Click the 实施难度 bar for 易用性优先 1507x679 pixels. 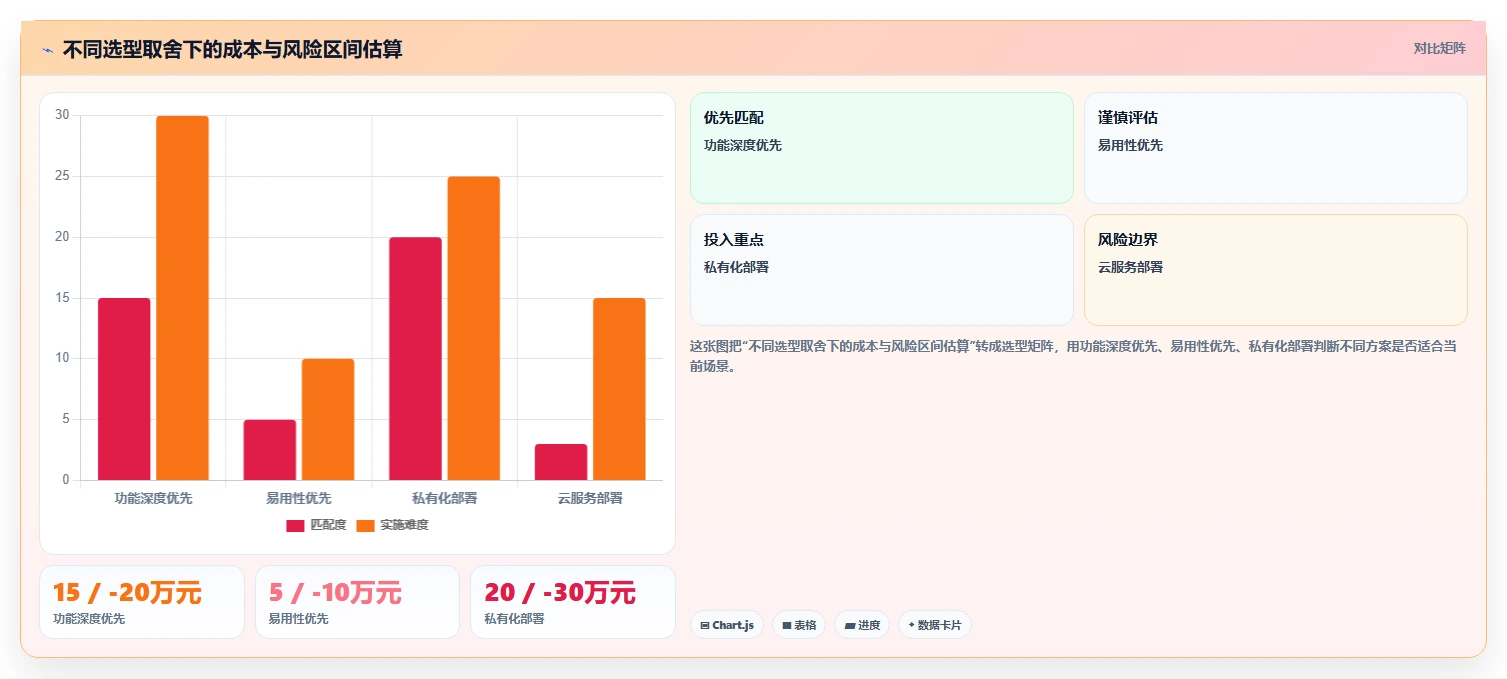328,419
